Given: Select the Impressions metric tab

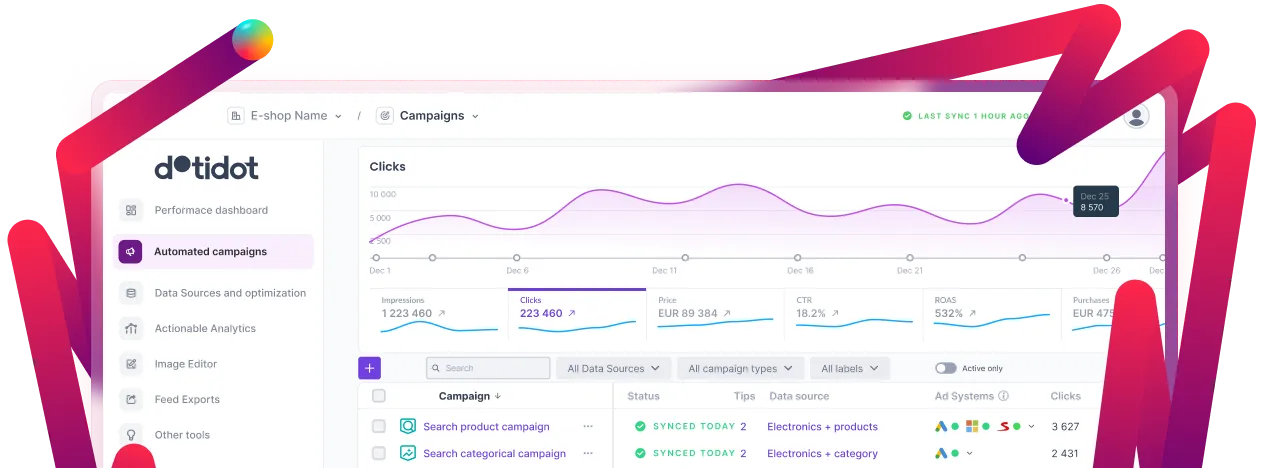Looking at the screenshot, I should point(438,315).
